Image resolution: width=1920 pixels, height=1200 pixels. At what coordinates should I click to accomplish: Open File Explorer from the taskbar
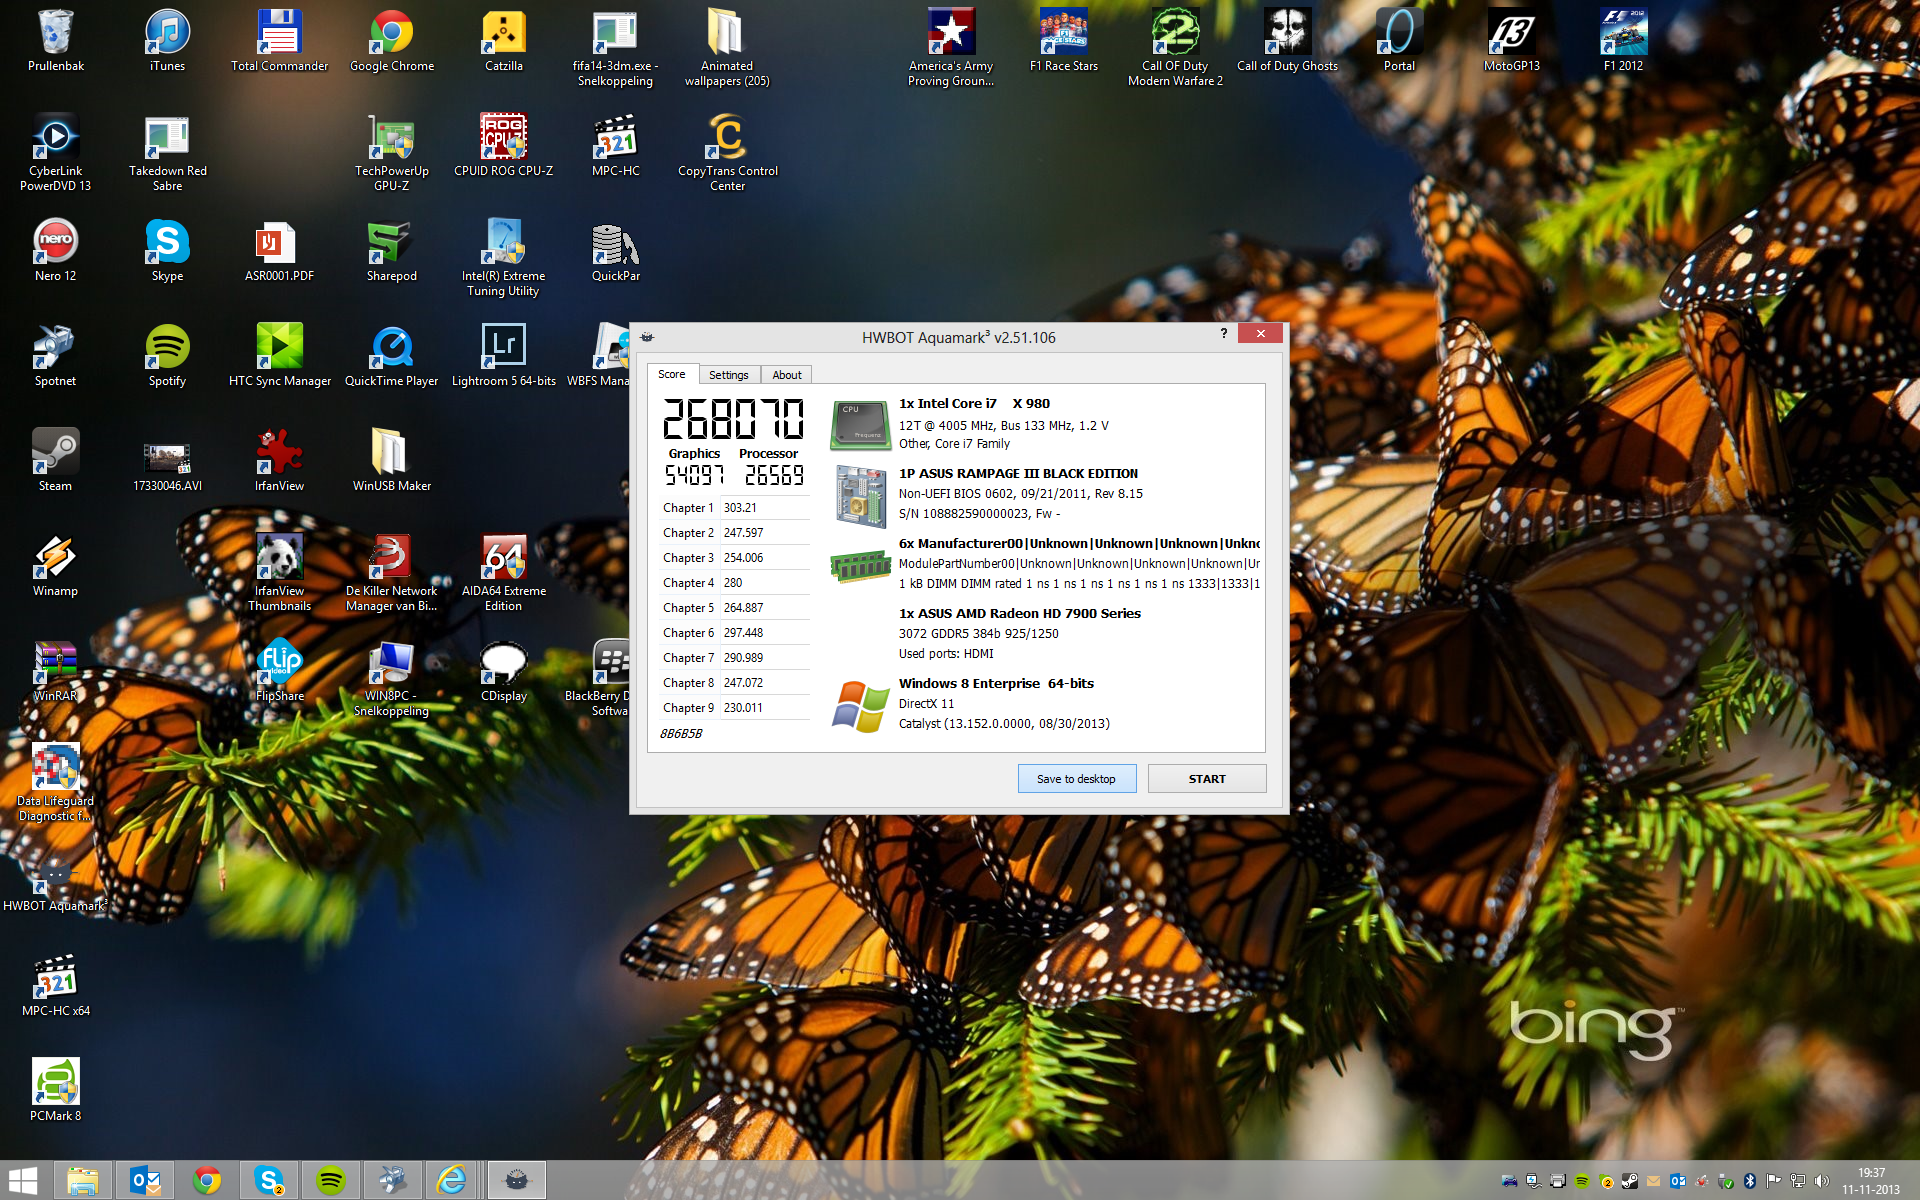[x=83, y=1181]
